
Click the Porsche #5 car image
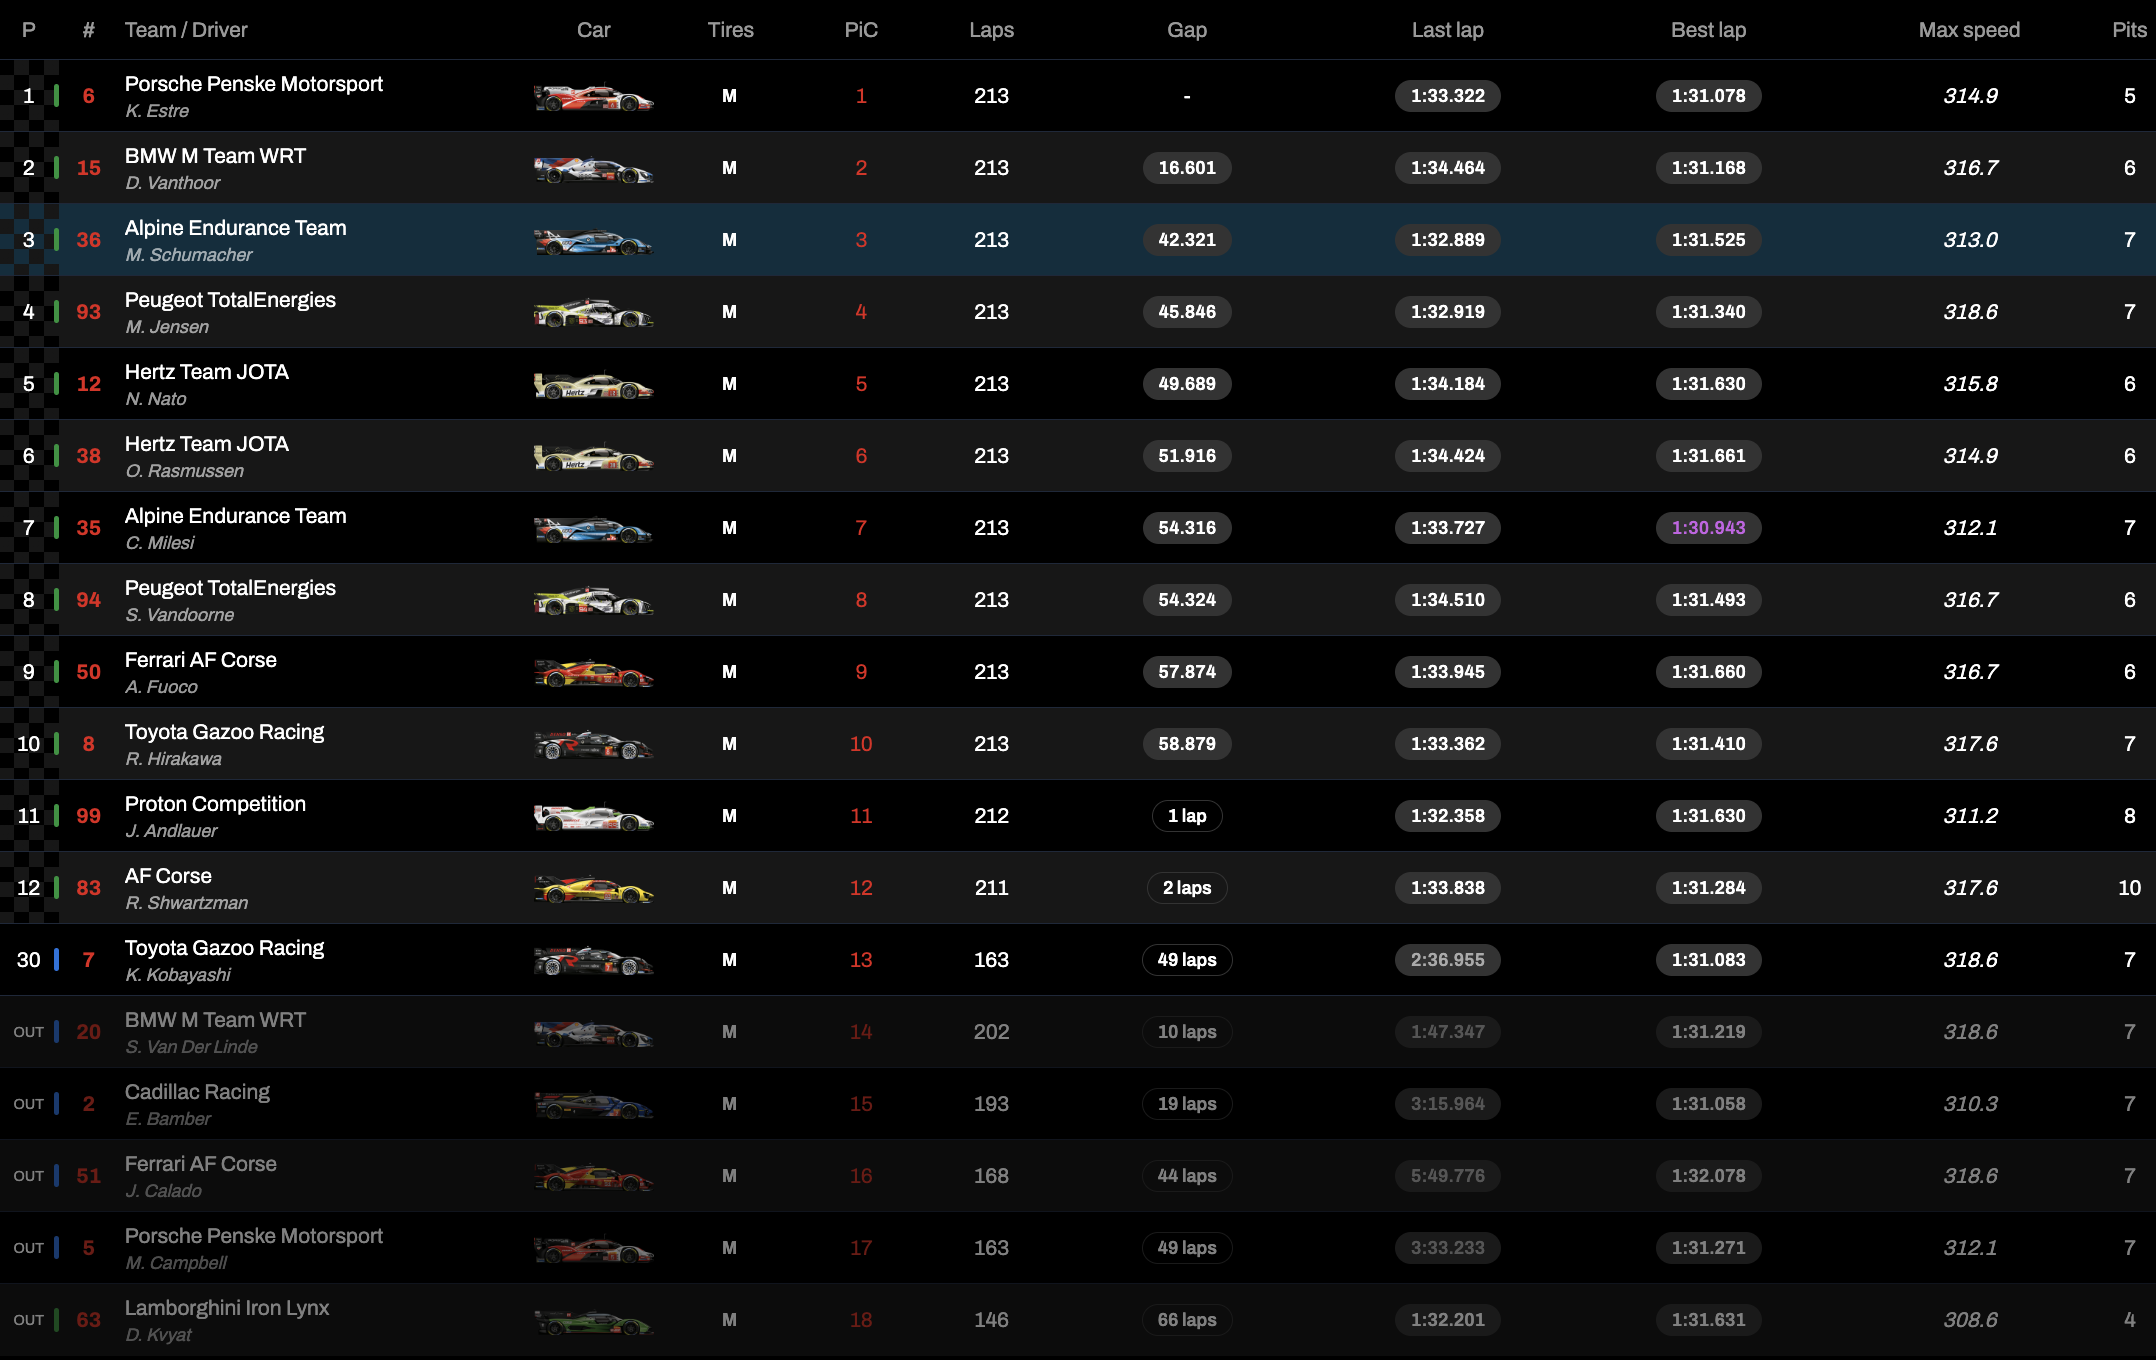pyautogui.click(x=594, y=1249)
